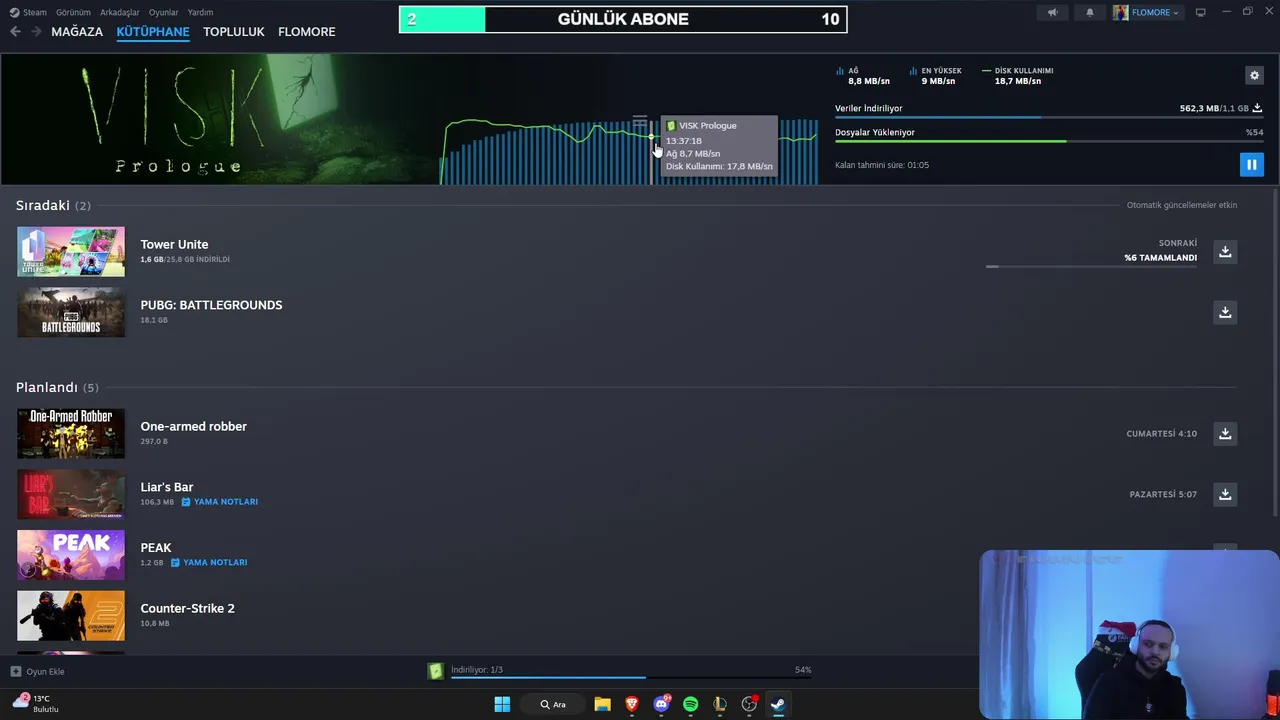The width and height of the screenshot is (1280, 720).
Task: Open the Windows Start menu
Action: 502,704
